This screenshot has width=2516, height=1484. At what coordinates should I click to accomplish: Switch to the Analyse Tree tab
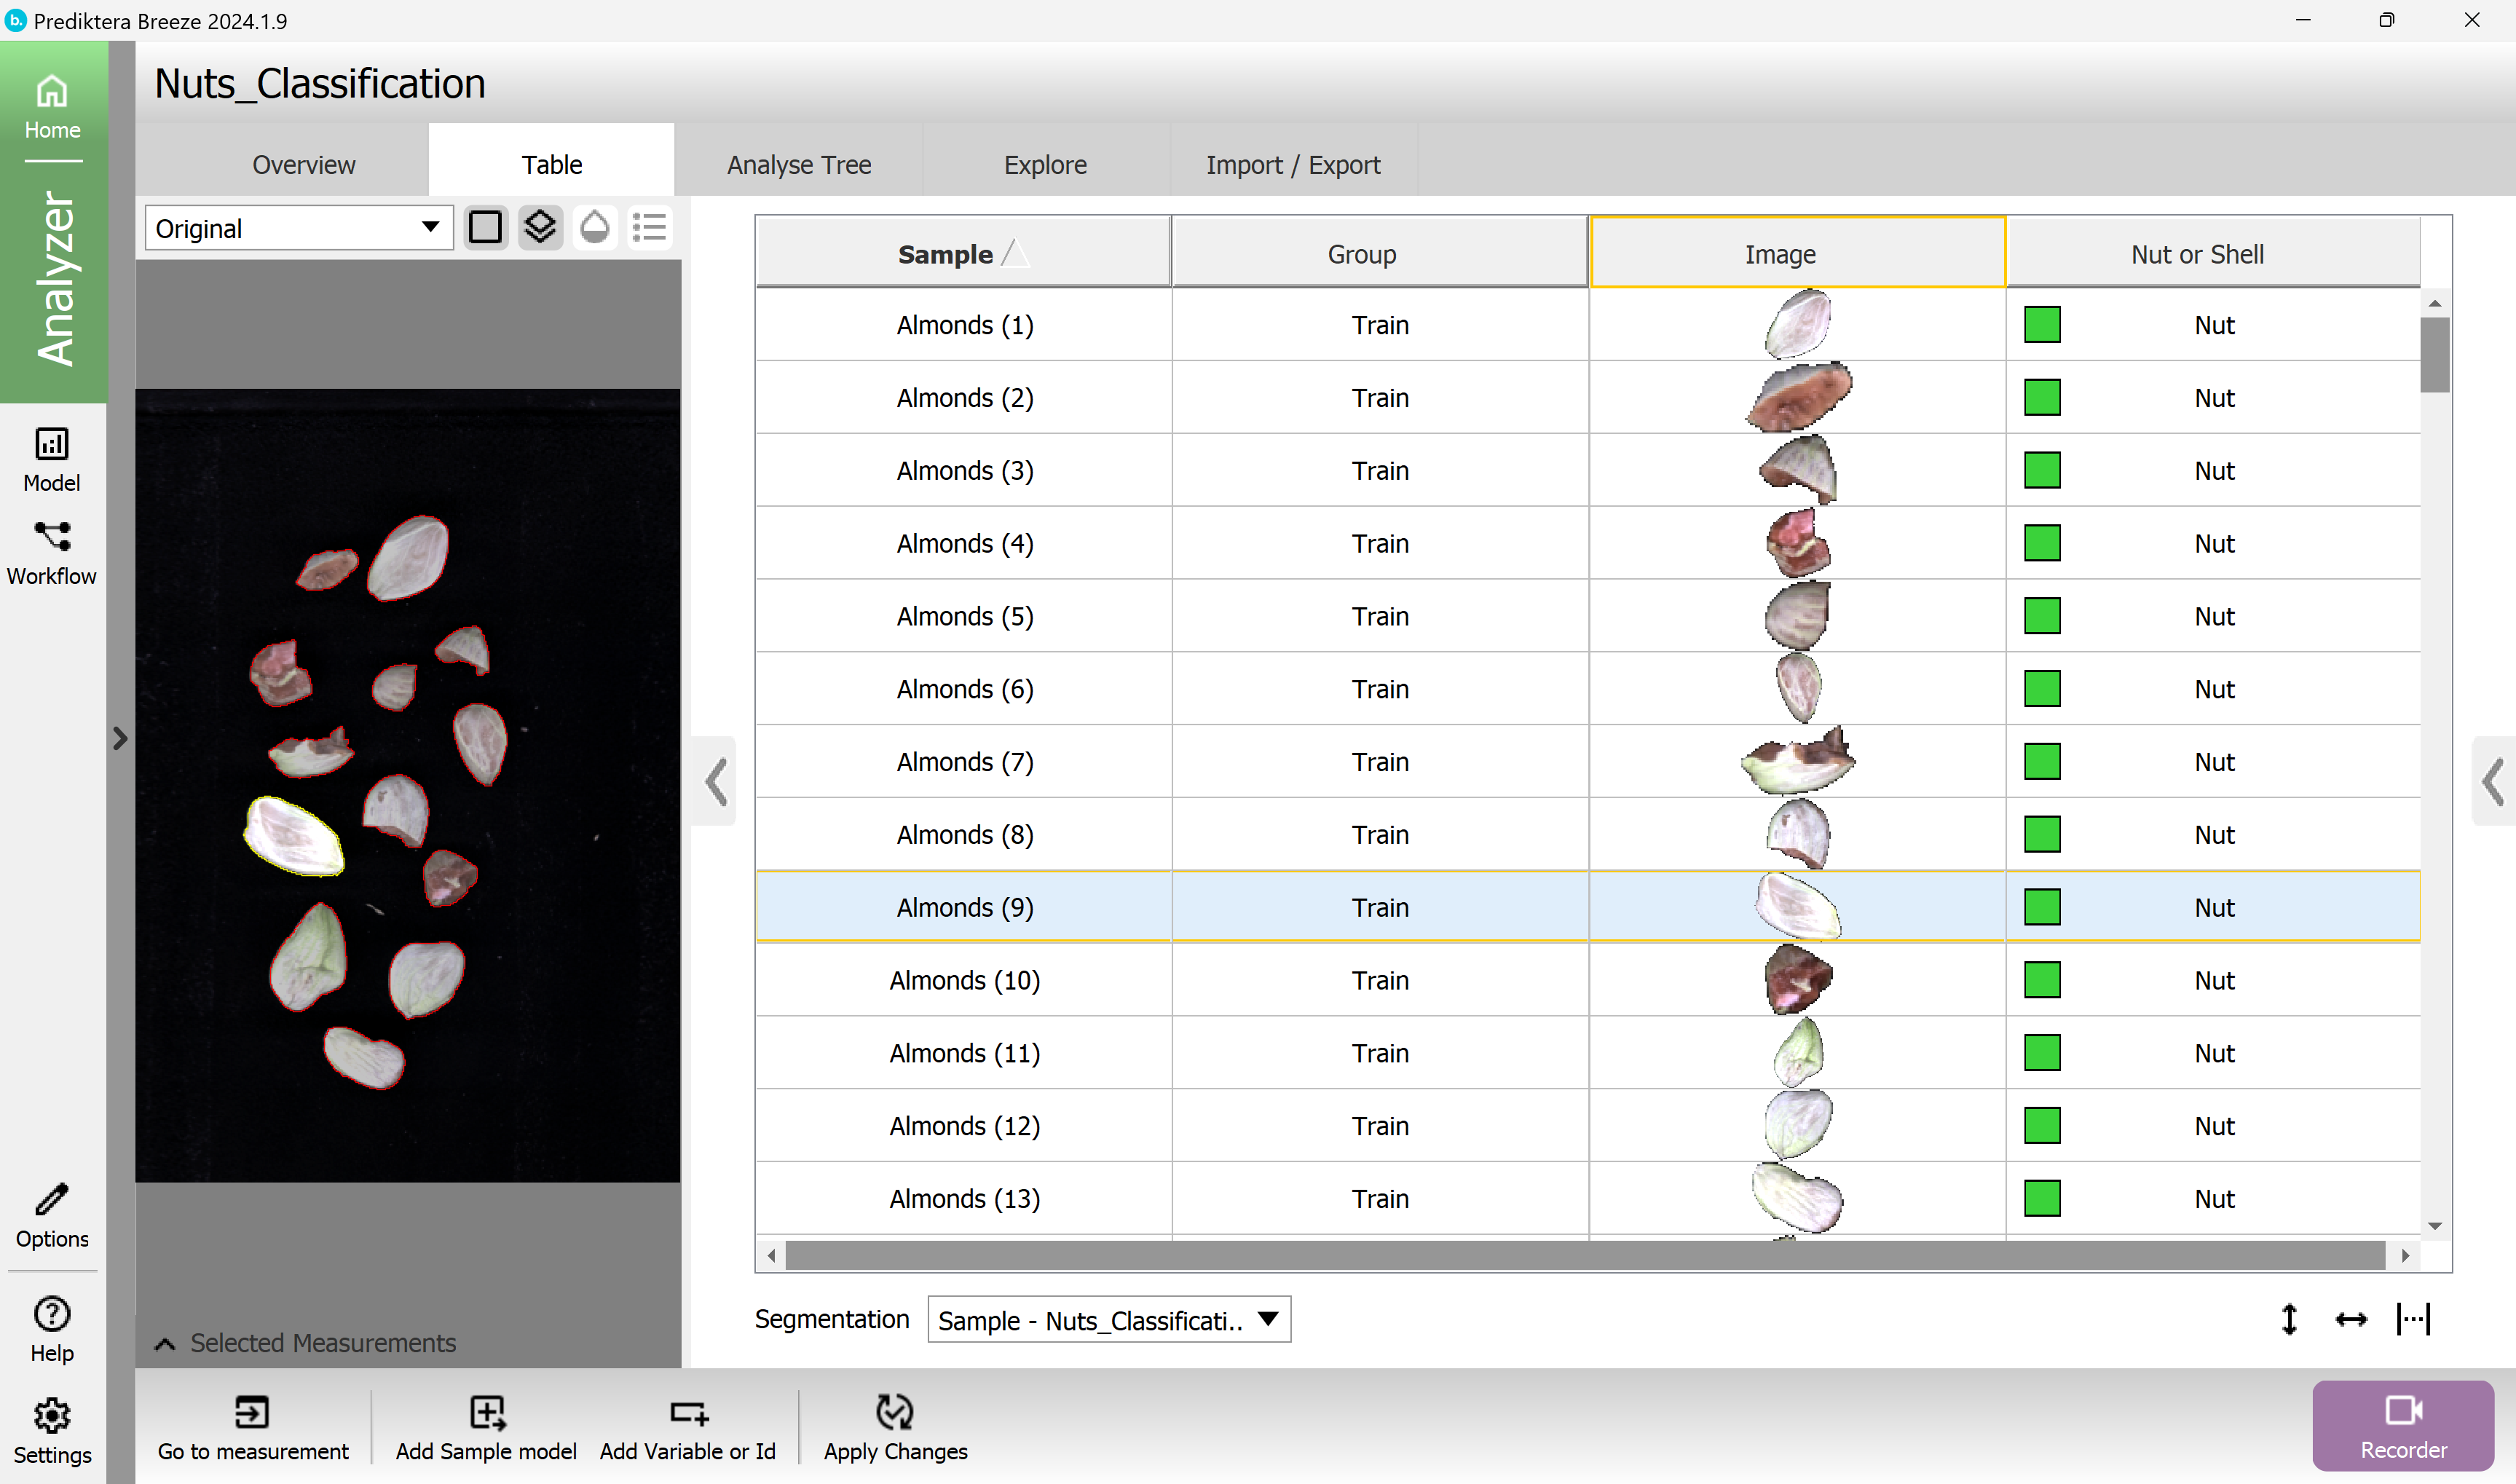[x=798, y=164]
